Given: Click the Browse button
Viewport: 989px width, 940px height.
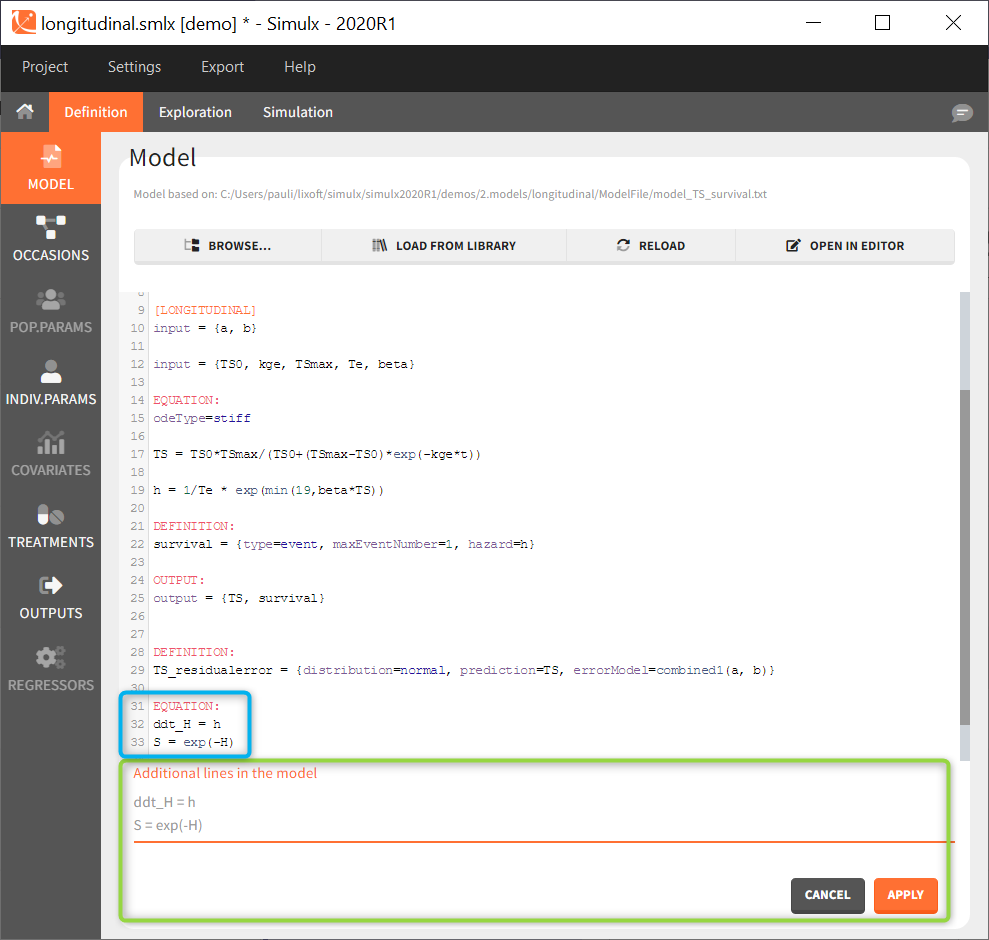Looking at the screenshot, I should click(227, 245).
